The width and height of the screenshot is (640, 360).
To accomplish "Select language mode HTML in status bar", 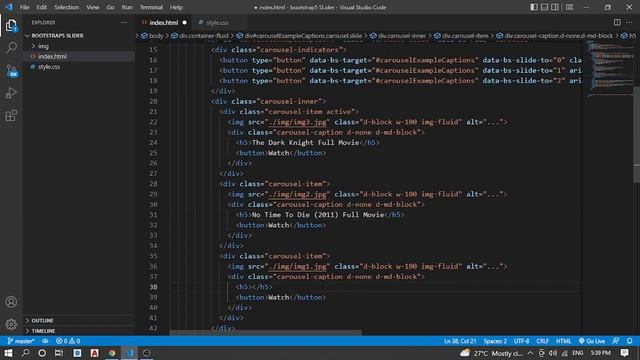I will click(x=563, y=341).
